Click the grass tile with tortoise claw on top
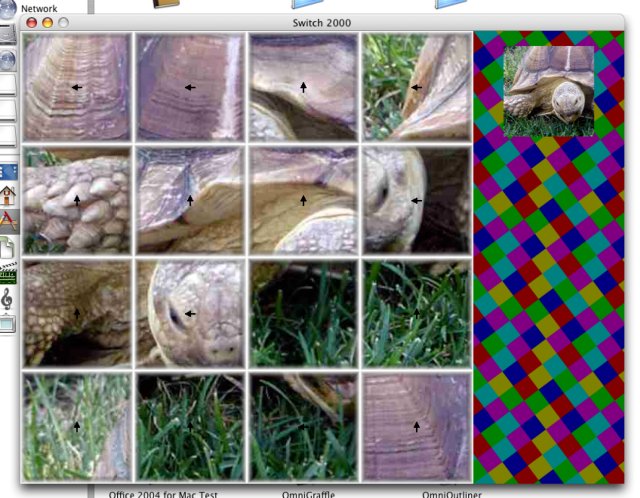Viewport: 640px width, 498px height. [x=303, y=427]
